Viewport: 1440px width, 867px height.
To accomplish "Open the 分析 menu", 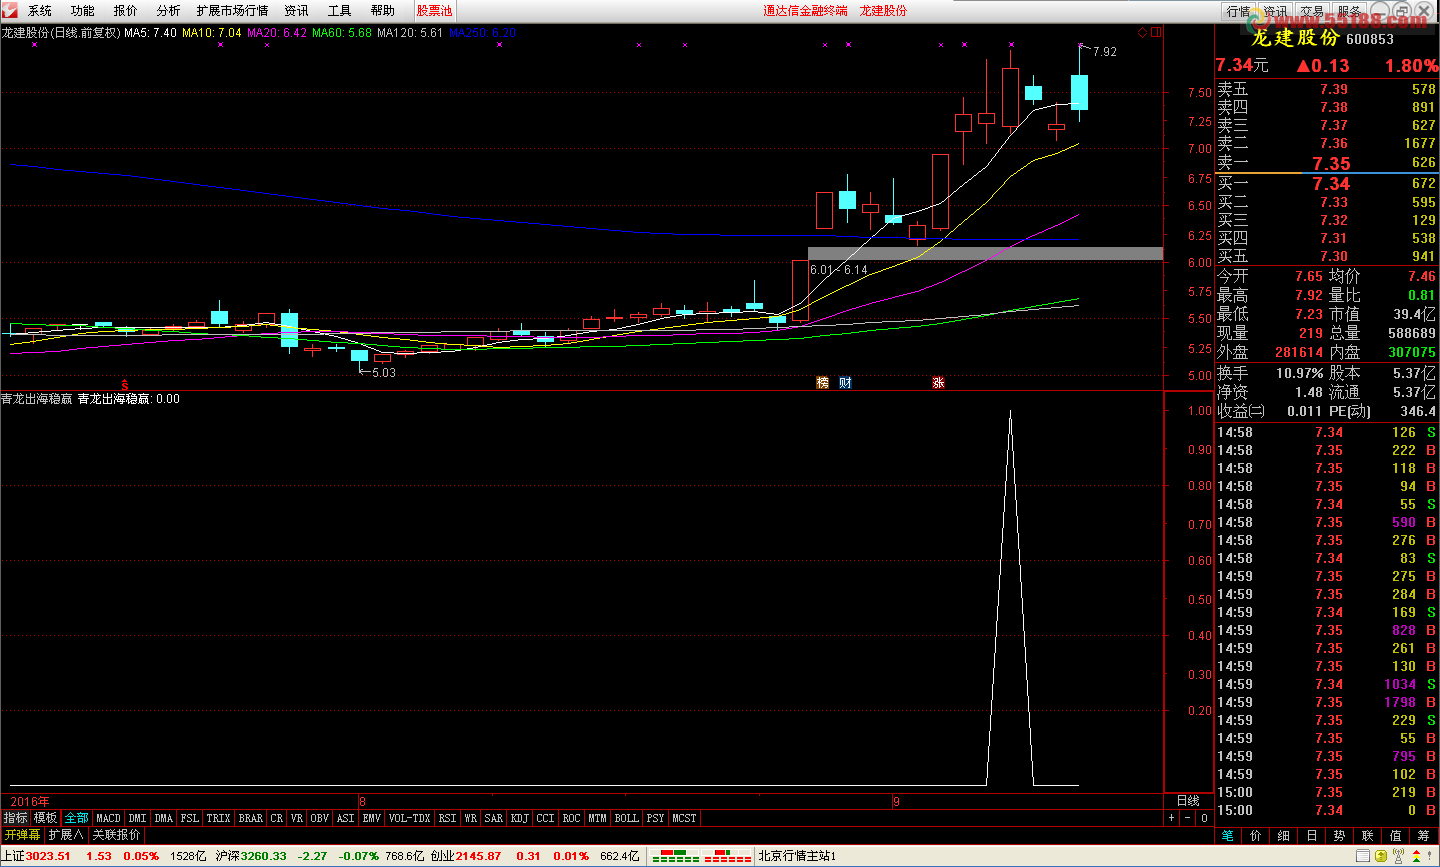I will point(169,11).
